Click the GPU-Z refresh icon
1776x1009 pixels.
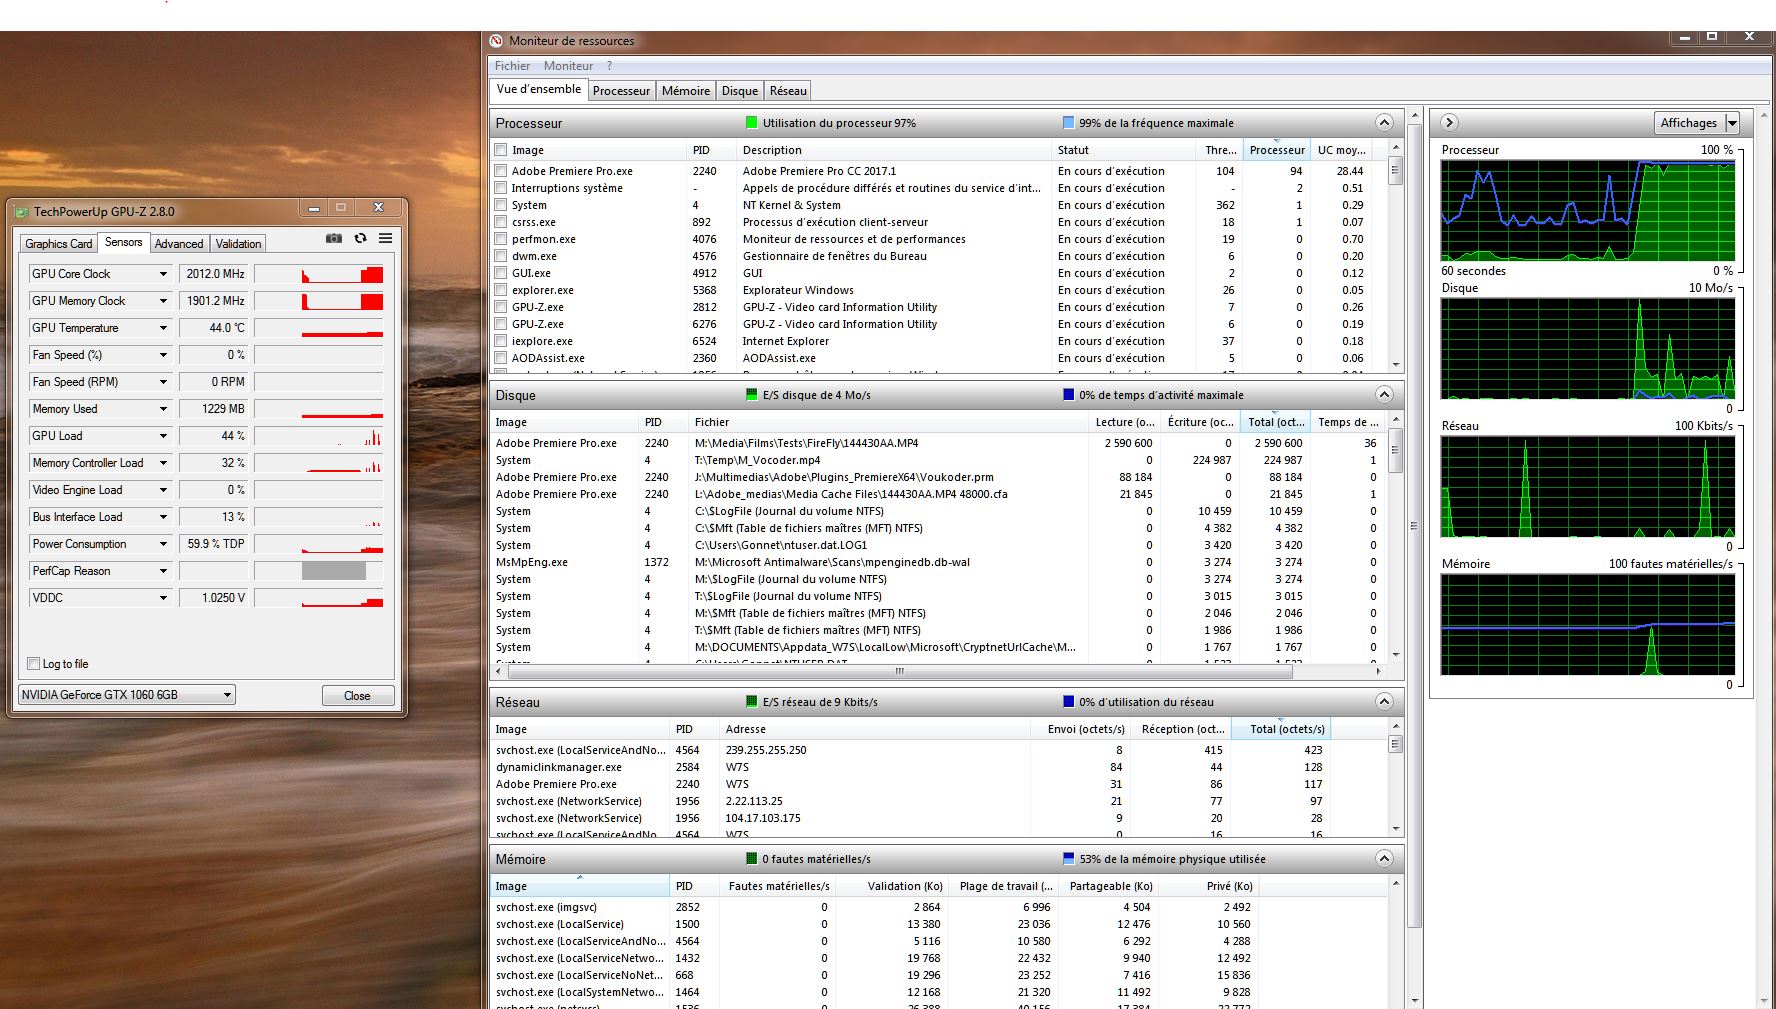360,238
